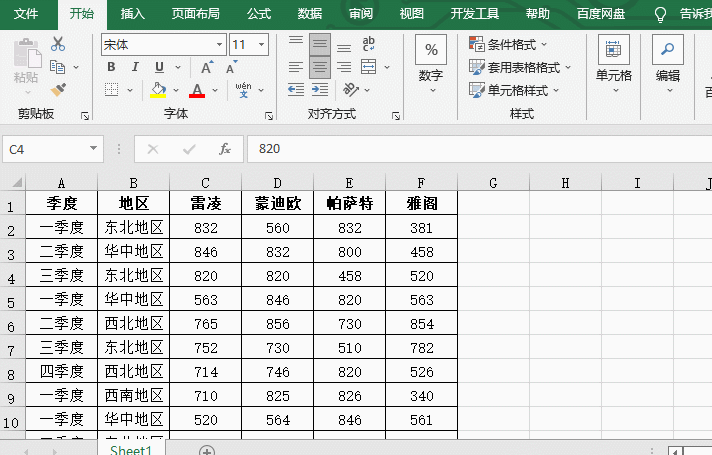Screen dimensions: 712x455
Task: Open the 数字 percent format menu
Action: coord(431,64)
